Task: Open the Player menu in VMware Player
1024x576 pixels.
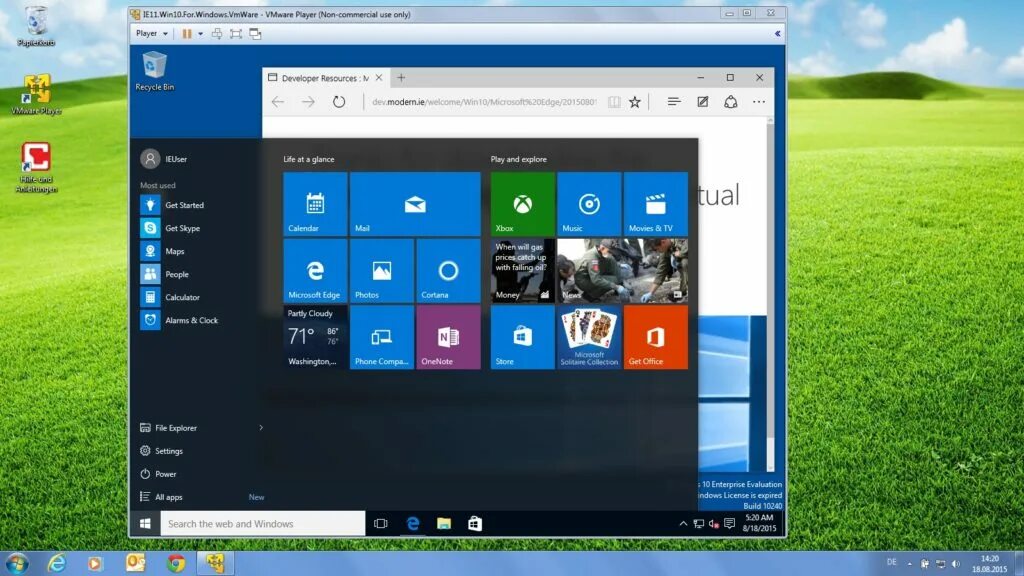Action: [x=148, y=33]
